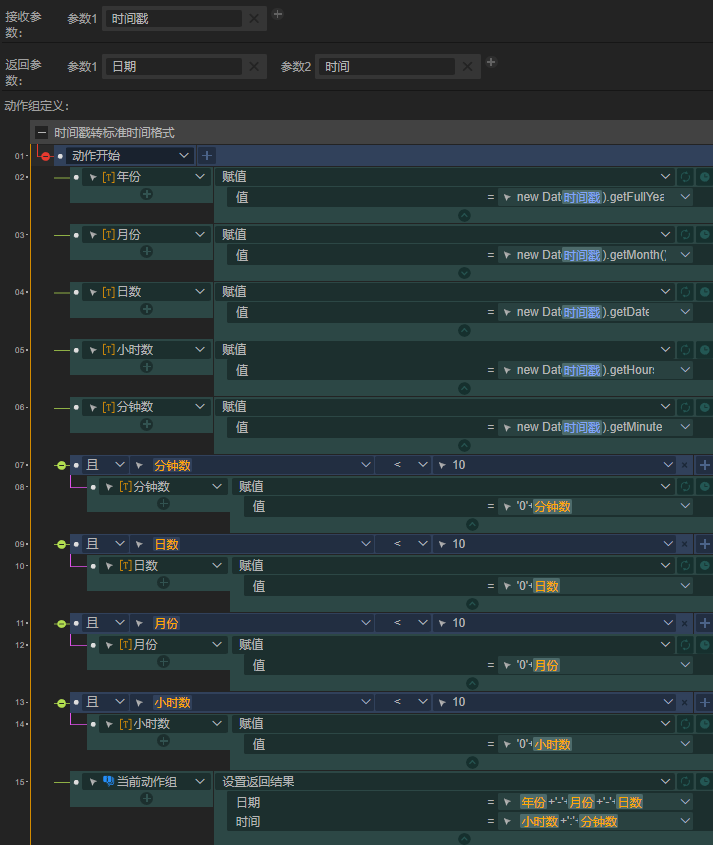
Task: Refresh icon on 设置返回结果 row
Action: [686, 781]
